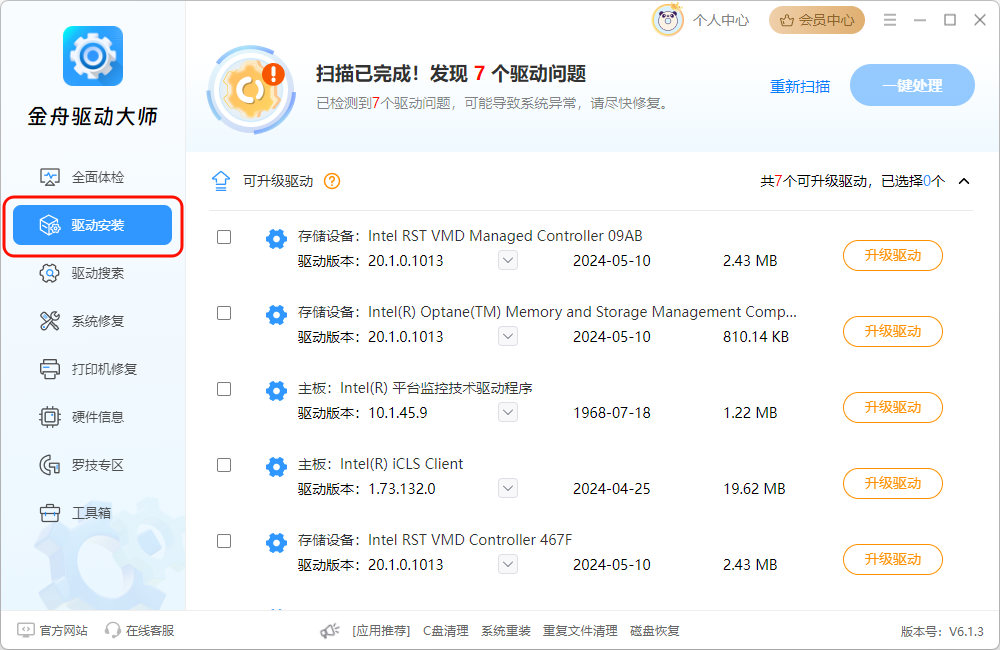The height and width of the screenshot is (650, 1000).
Task: Open the hamburger main menu icon
Action: click(x=890, y=20)
